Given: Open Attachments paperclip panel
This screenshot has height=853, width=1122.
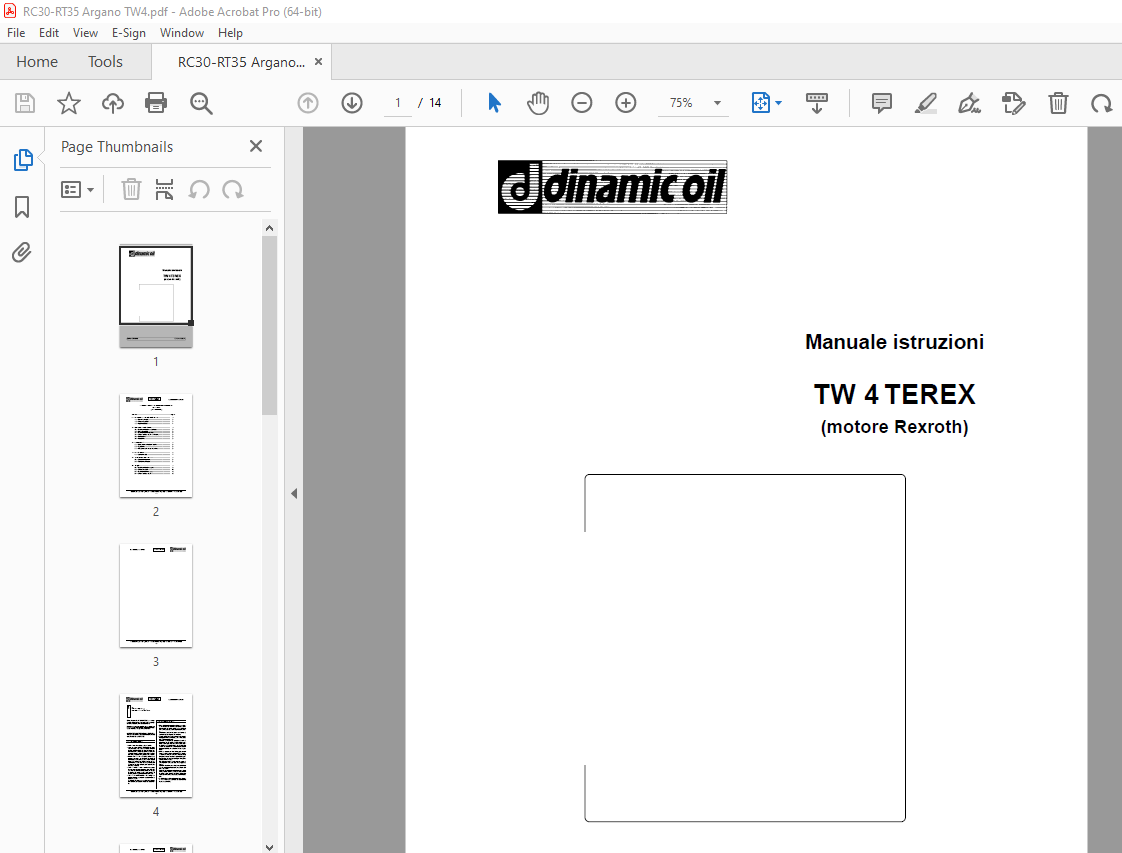Looking at the screenshot, I should point(21,253).
